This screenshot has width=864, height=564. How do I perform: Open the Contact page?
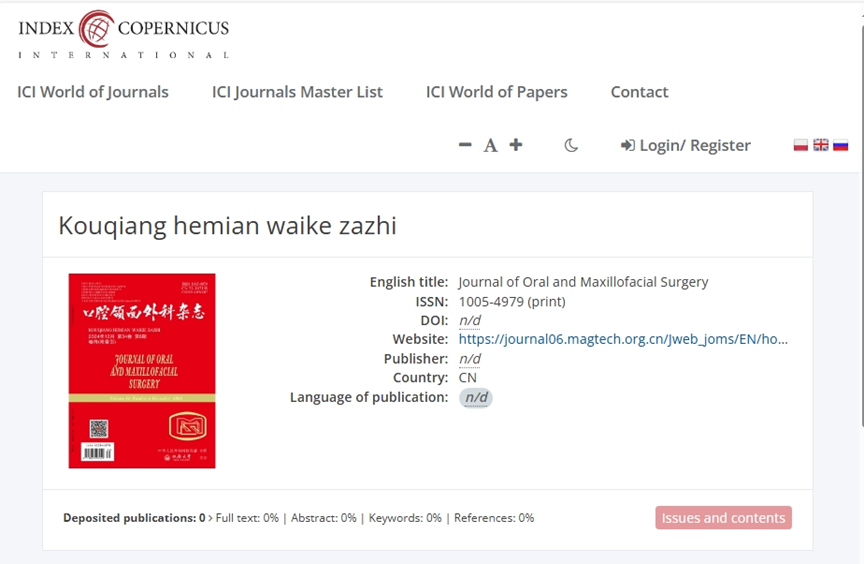click(639, 92)
